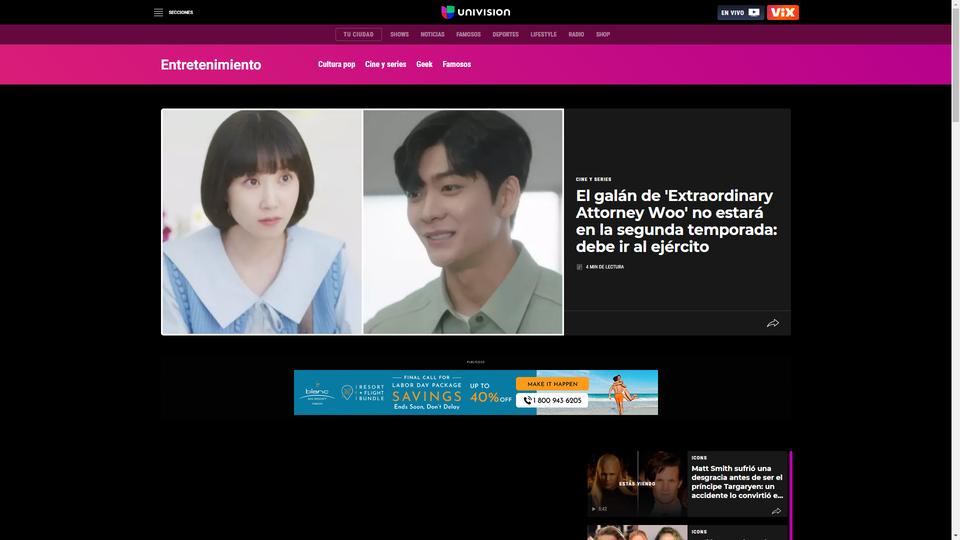
Task: Open the Cine y series subsection
Action: (385, 64)
